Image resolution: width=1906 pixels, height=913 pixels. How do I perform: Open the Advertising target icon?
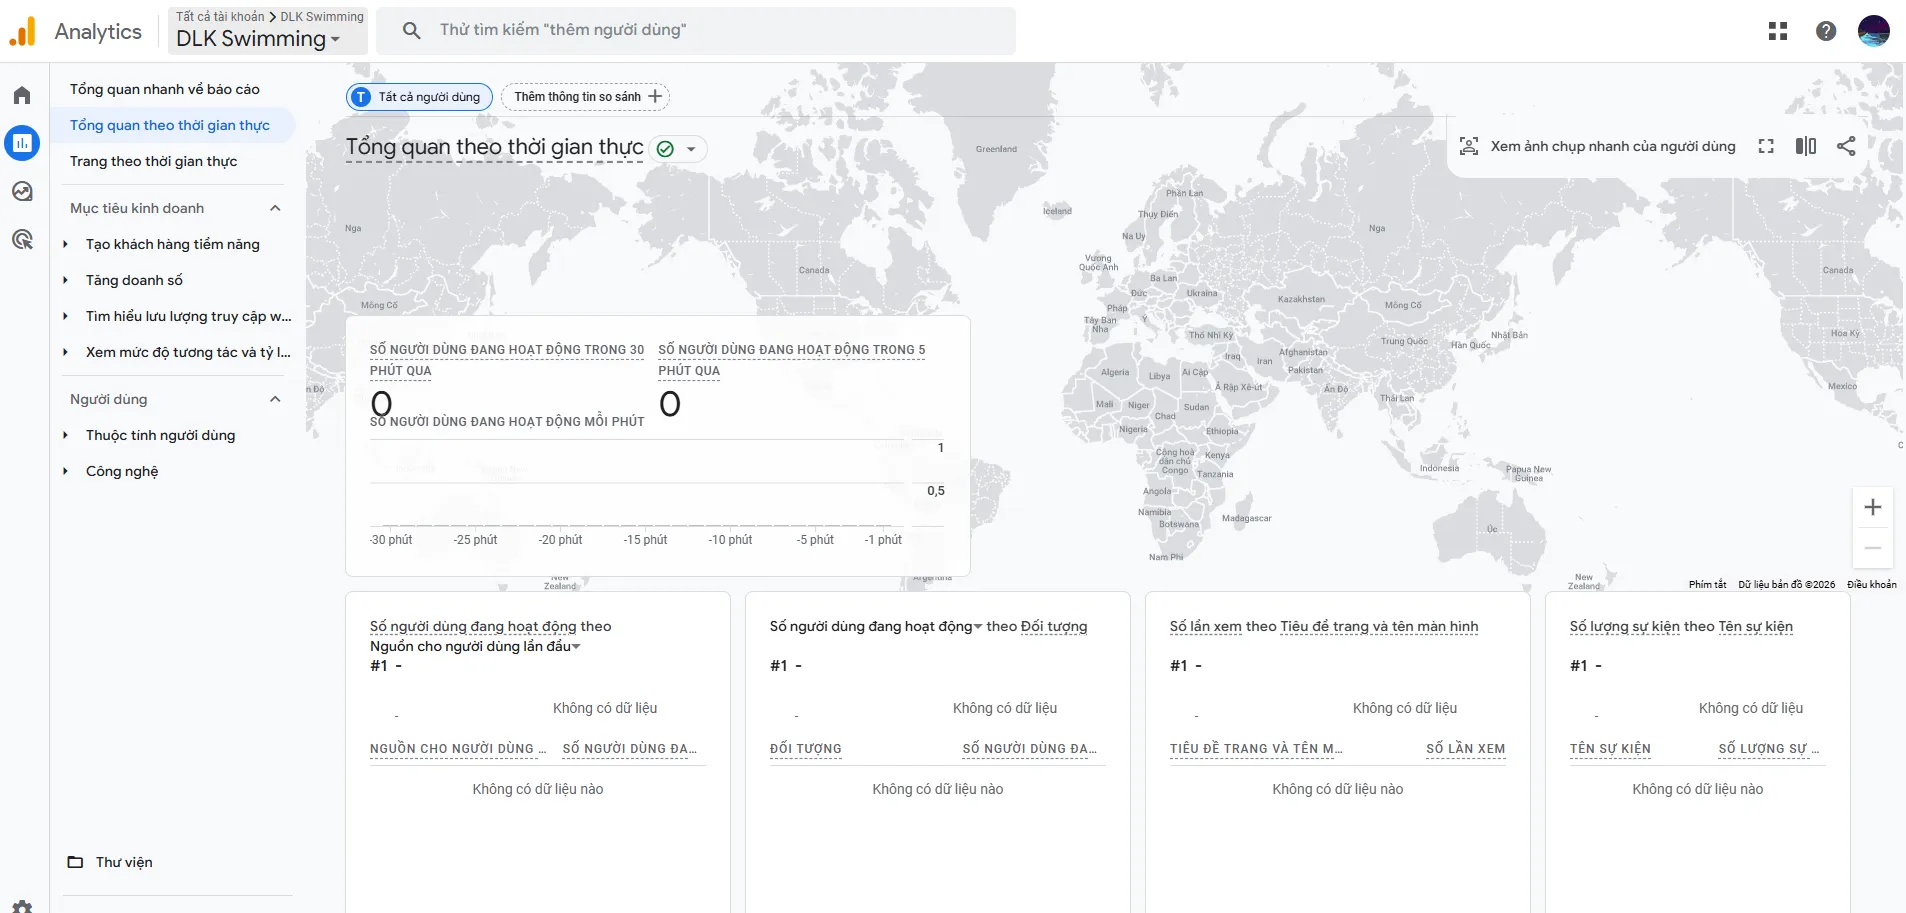click(x=22, y=239)
